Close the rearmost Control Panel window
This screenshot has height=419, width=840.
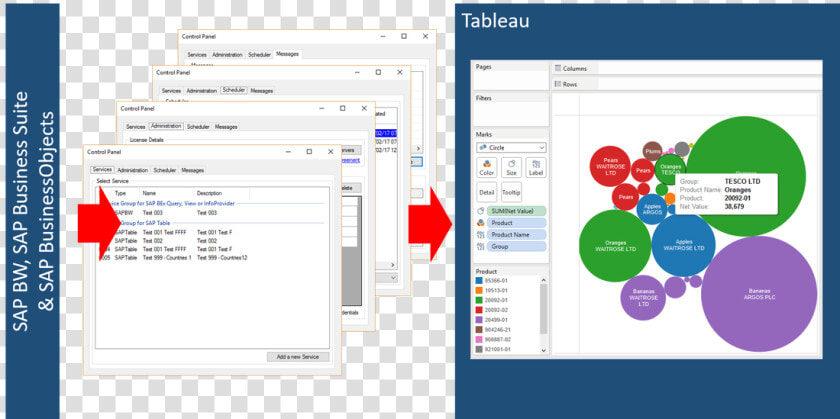click(425, 36)
